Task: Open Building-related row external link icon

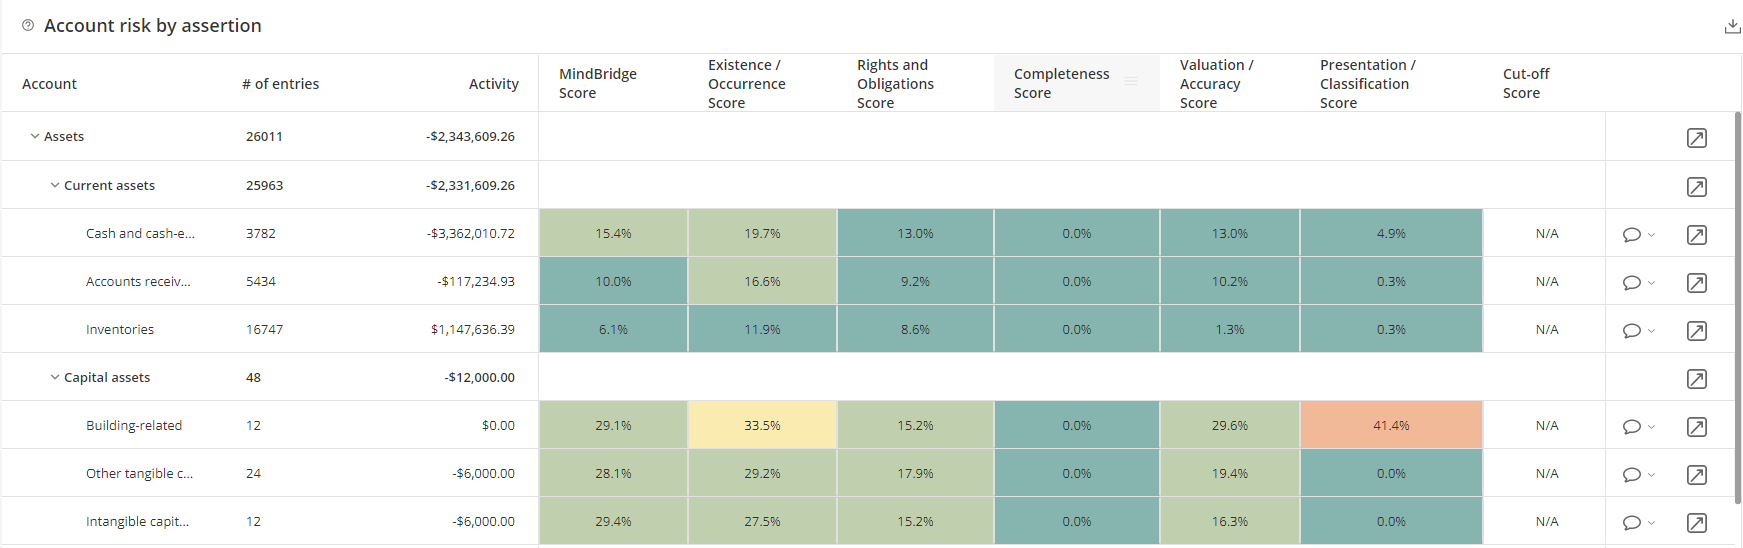Action: [x=1696, y=427]
